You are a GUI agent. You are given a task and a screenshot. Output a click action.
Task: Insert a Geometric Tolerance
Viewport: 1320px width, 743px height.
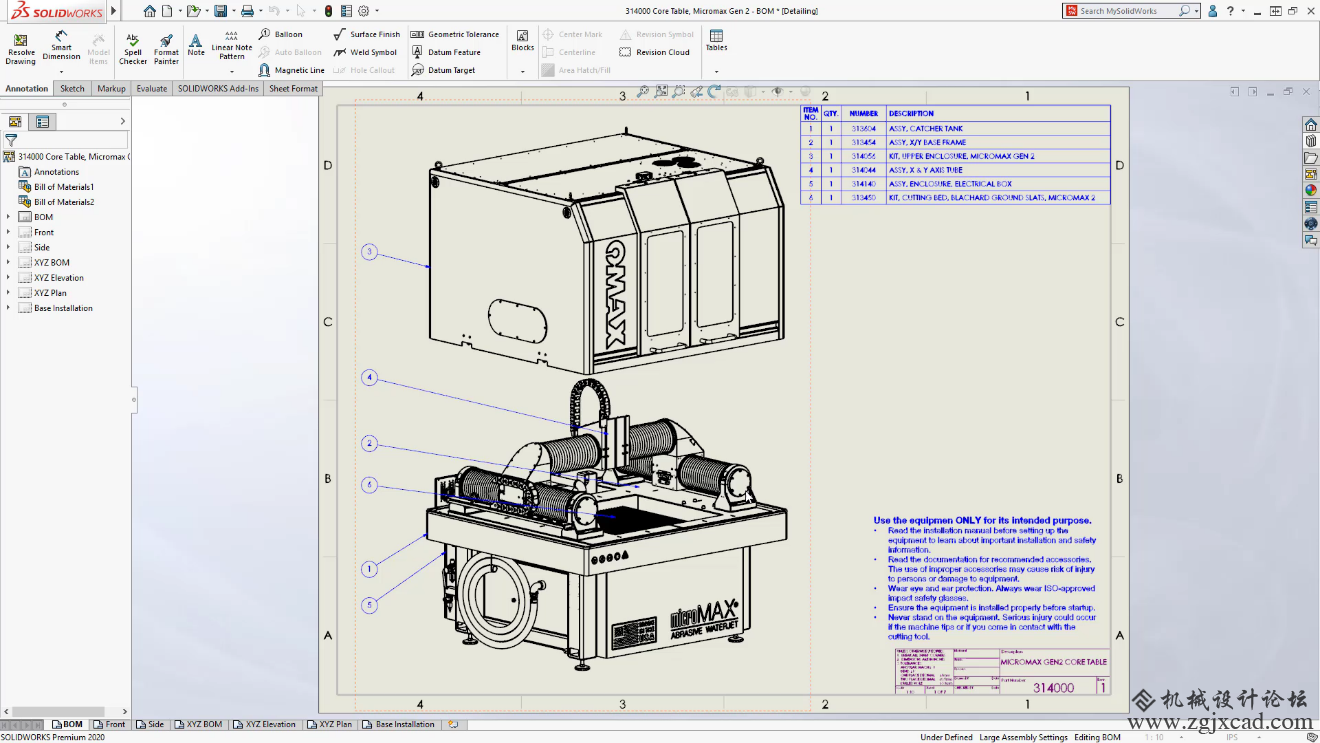pyautogui.click(x=455, y=34)
